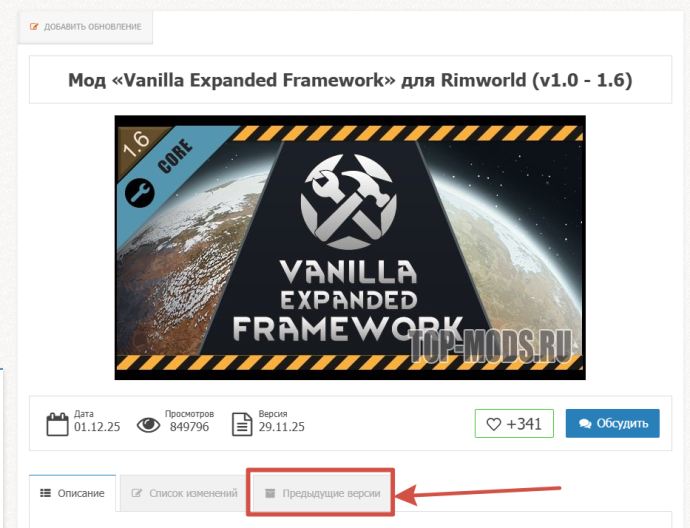This screenshot has height=528, width=690.
Task: Click the wrench icon on the CORE ribbon
Action: pyautogui.click(x=139, y=193)
